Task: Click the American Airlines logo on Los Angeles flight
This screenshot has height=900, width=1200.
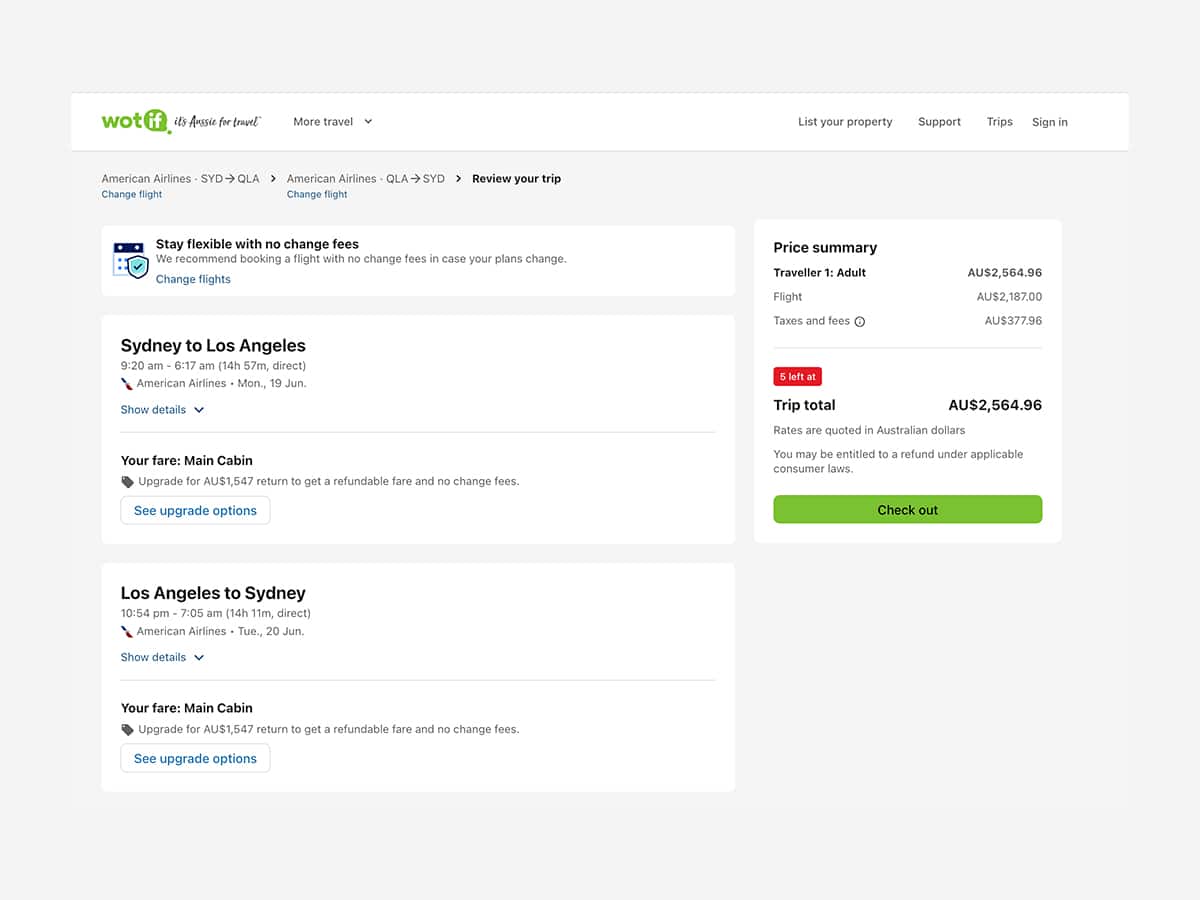Action: (x=127, y=632)
